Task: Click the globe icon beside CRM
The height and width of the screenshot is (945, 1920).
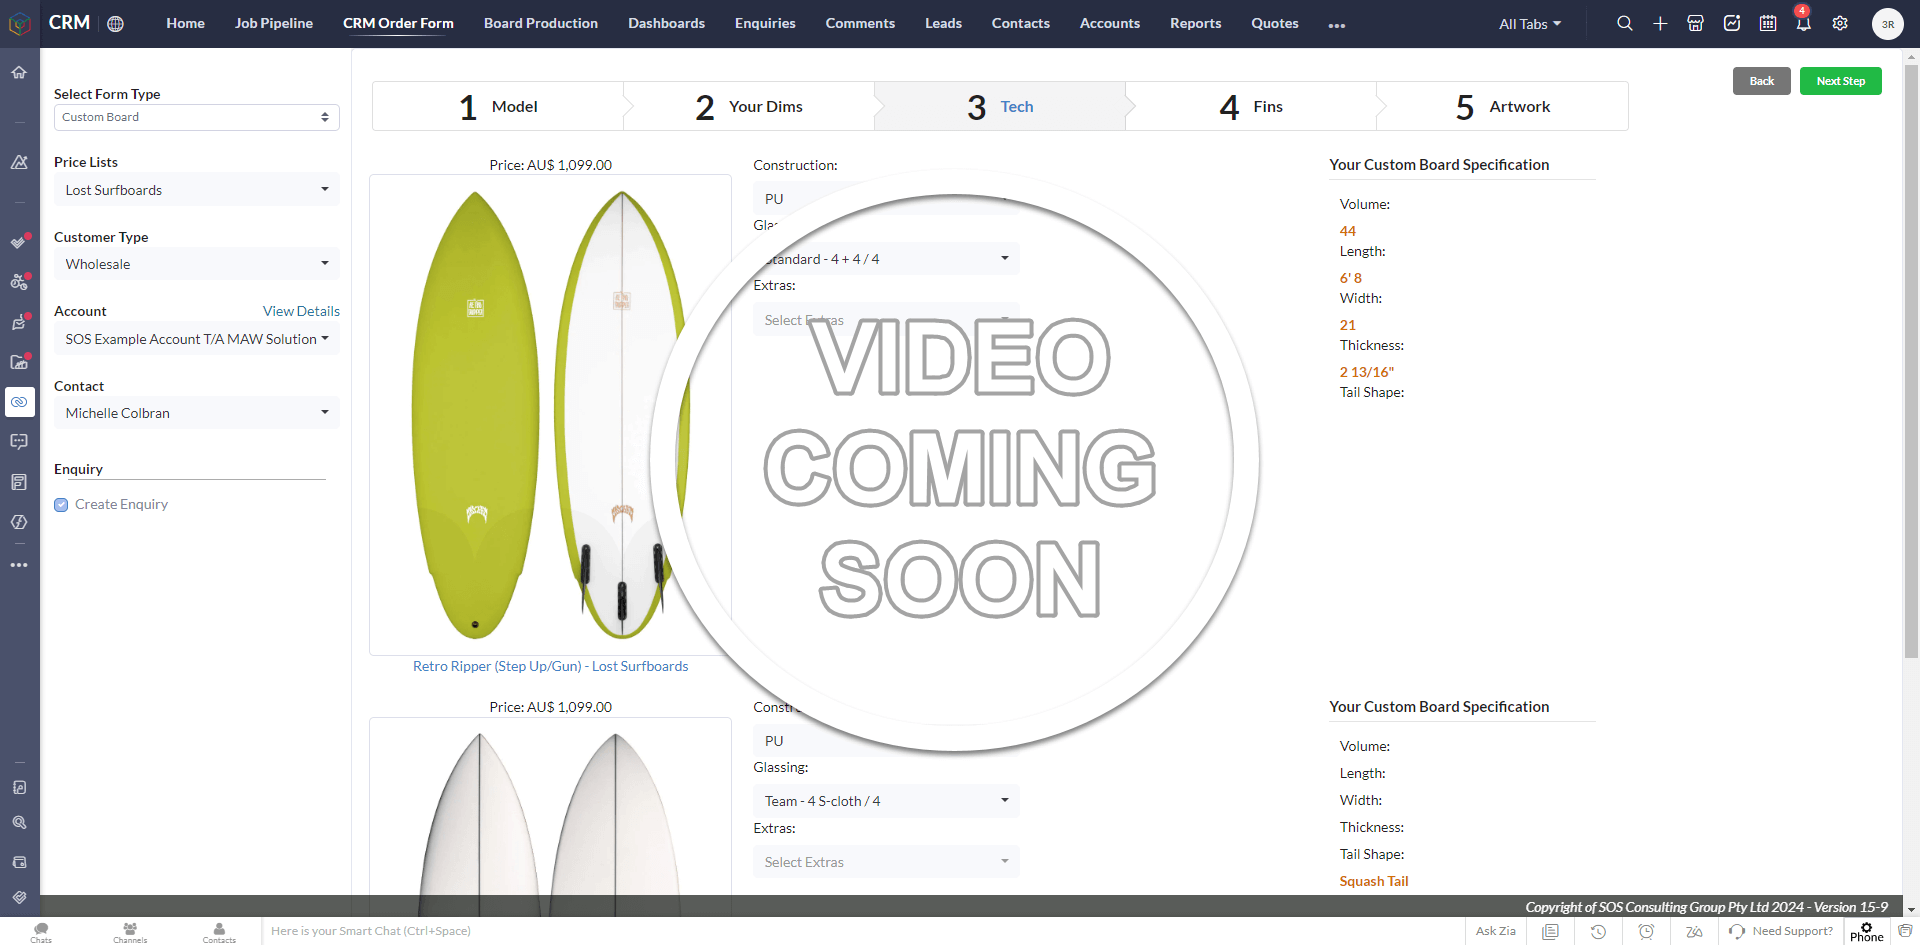Action: pos(116,24)
